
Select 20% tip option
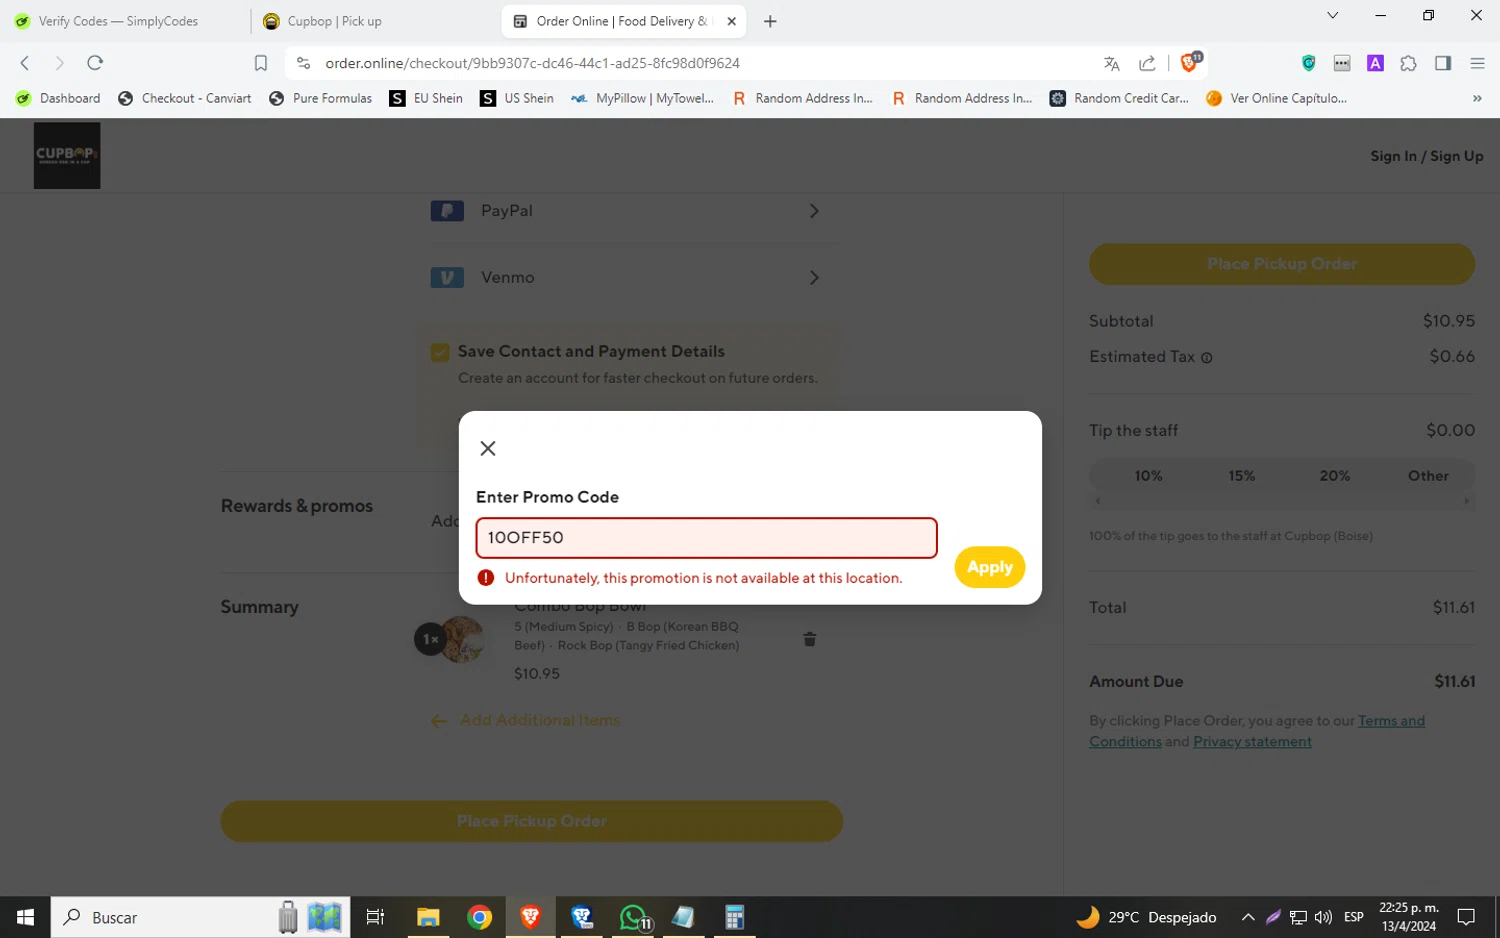[1334, 476]
